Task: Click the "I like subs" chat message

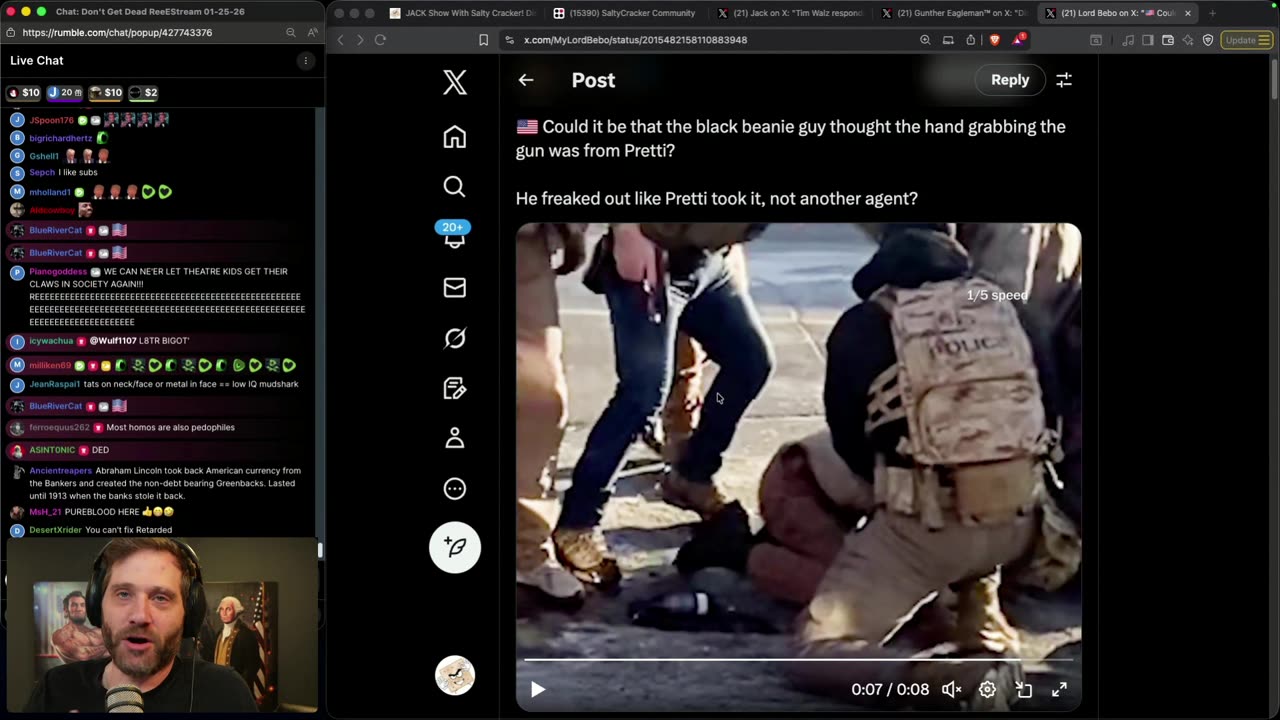Action: click(78, 173)
